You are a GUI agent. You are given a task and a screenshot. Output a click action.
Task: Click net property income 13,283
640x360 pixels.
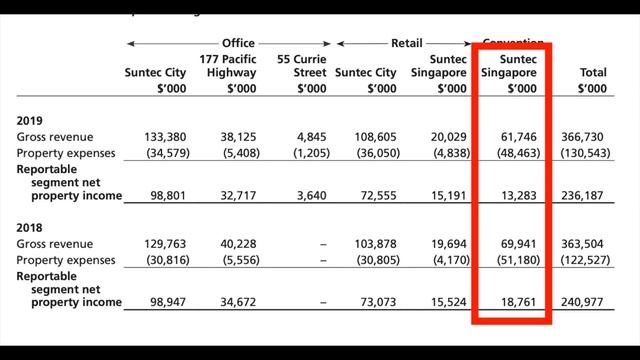(519, 196)
